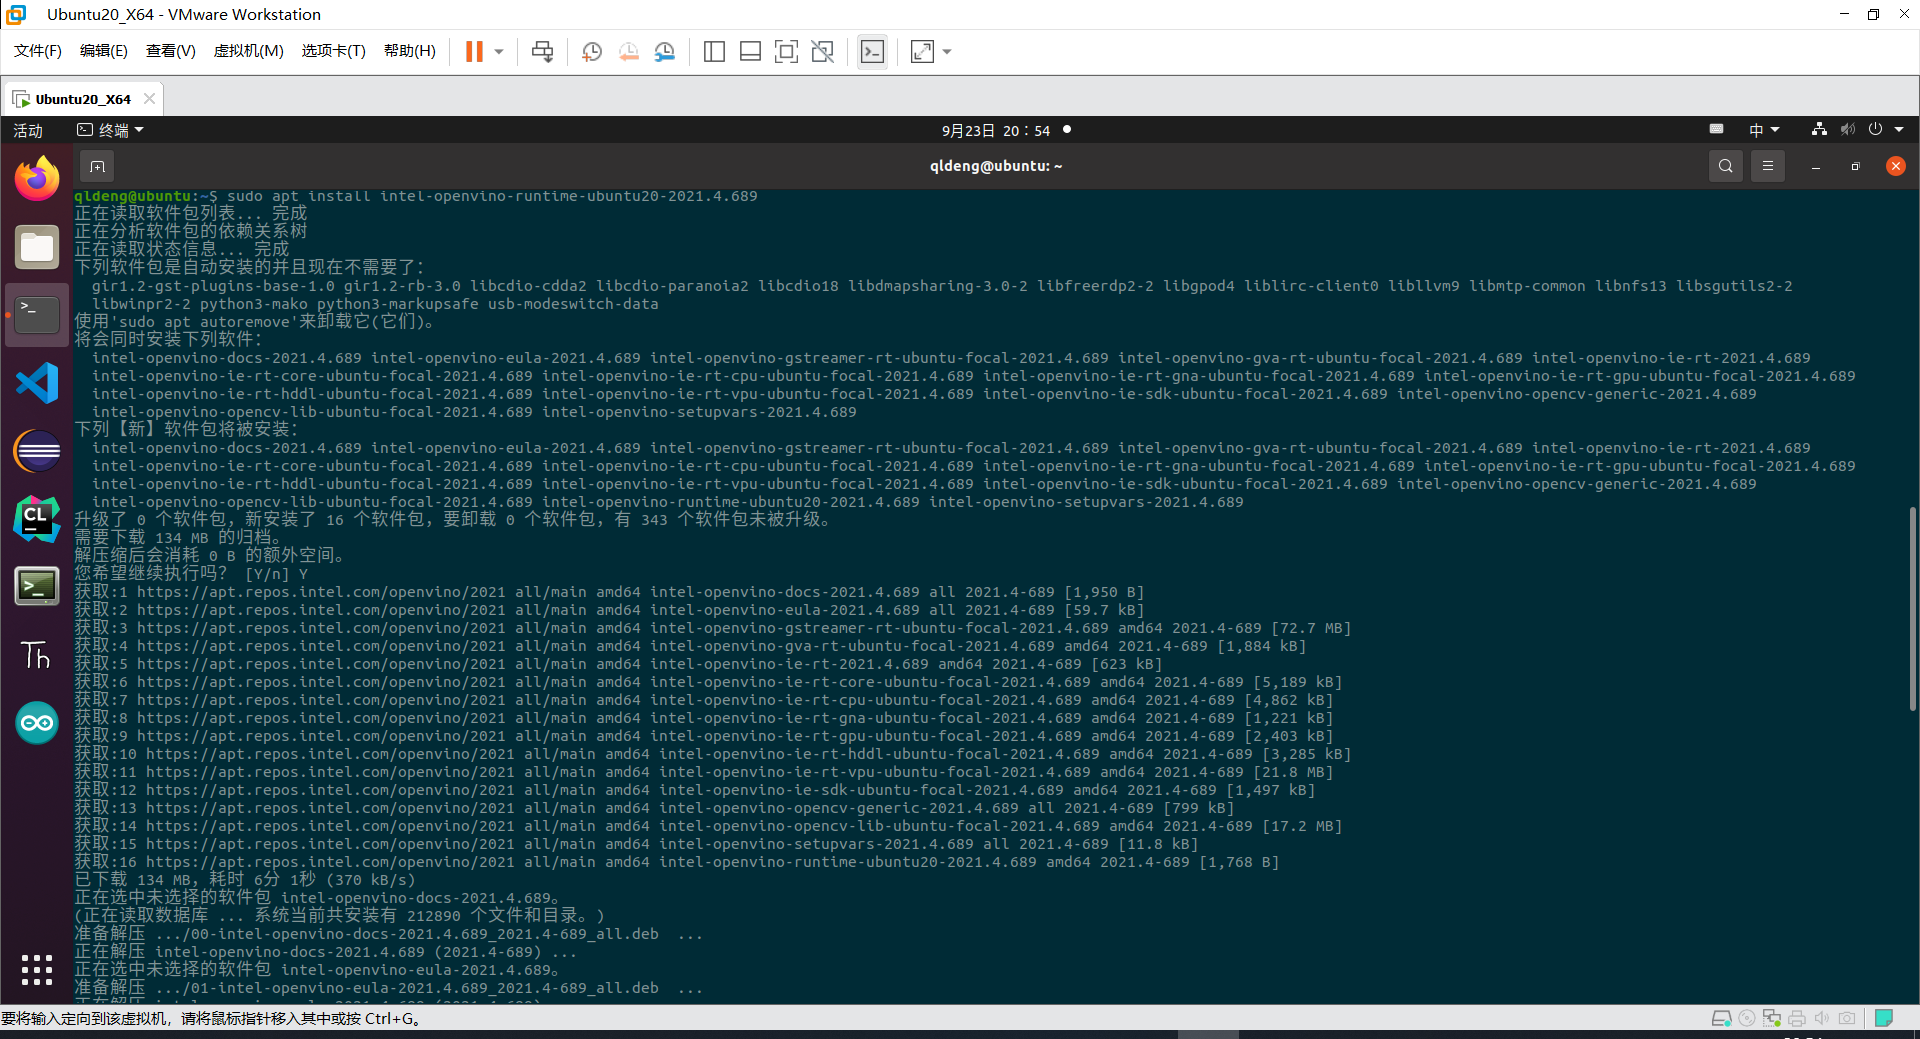Click the volume icon in Ubuntu top bar
This screenshot has height=1039, width=1920.
(1847, 130)
